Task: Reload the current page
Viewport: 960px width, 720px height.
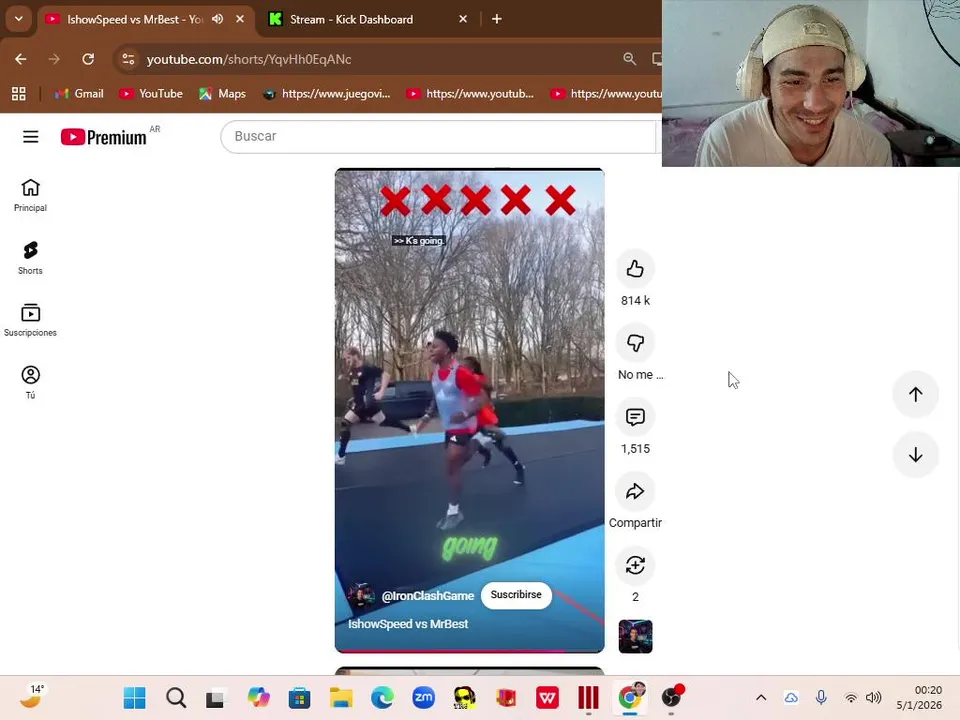Action: (88, 59)
